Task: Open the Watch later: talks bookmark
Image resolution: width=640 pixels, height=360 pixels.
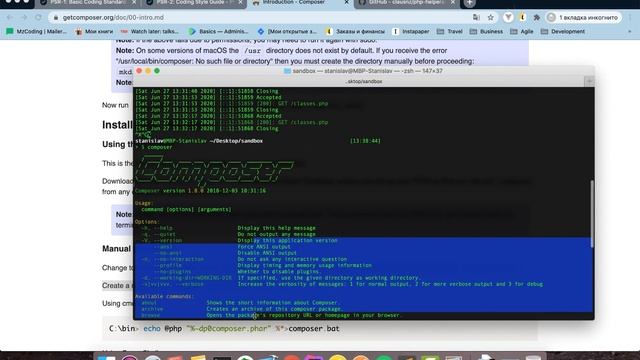Action: pyautogui.click(x=150, y=31)
